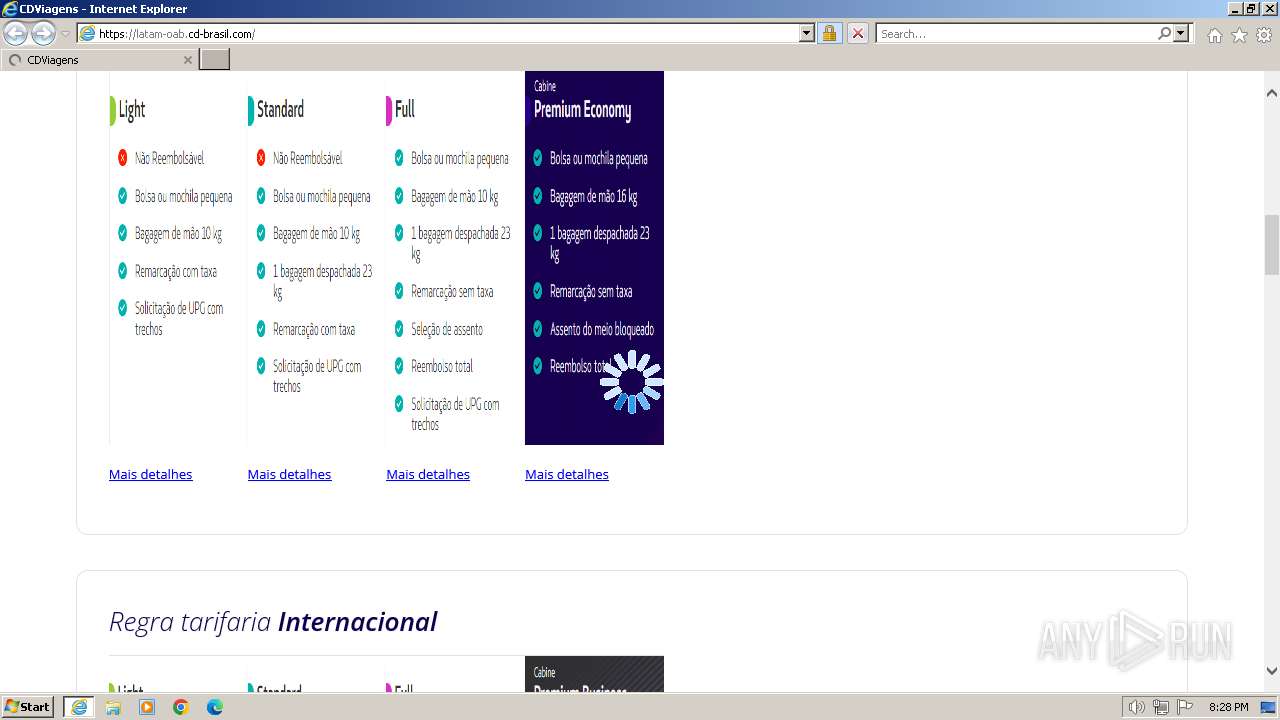Click the vertical scrollbar thumb

(x=1272, y=244)
